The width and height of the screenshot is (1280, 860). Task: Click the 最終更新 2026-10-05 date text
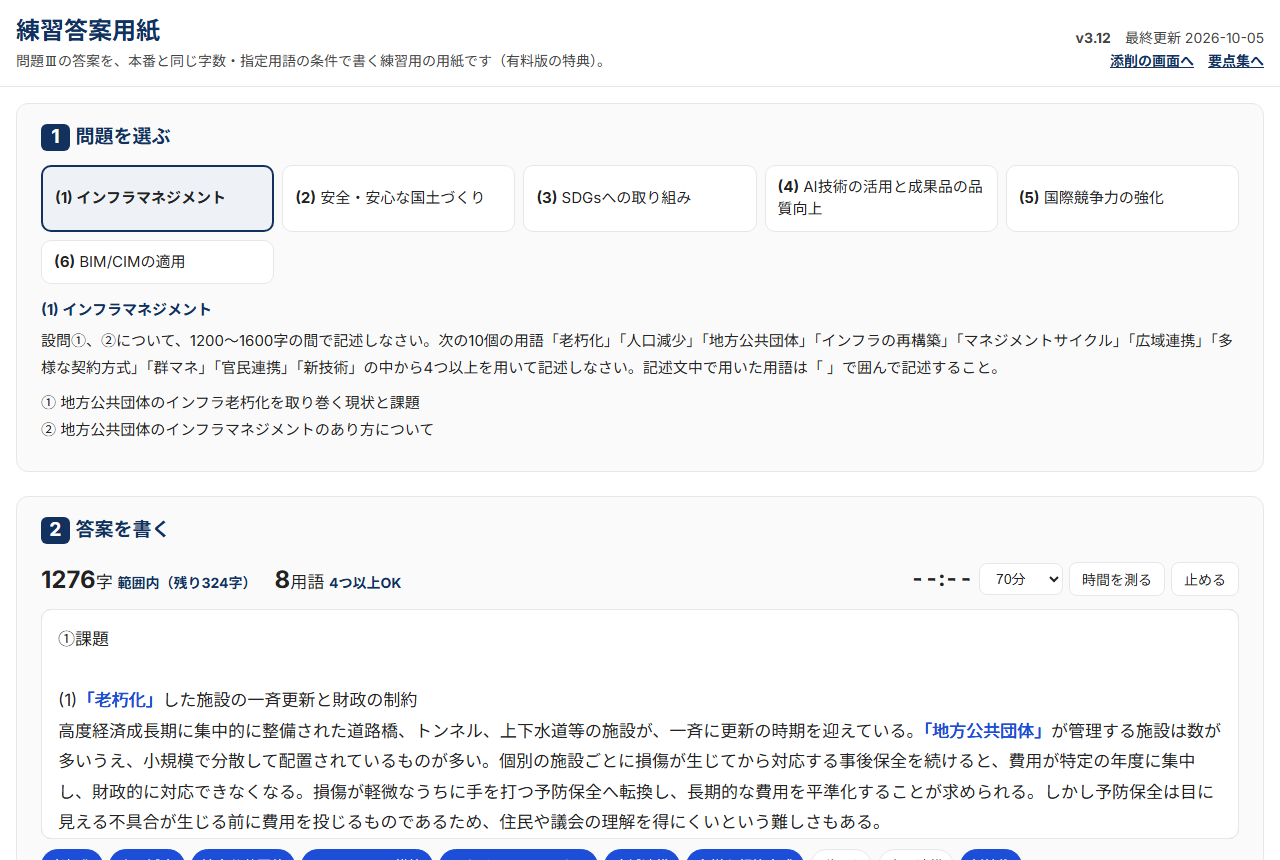coord(1194,38)
